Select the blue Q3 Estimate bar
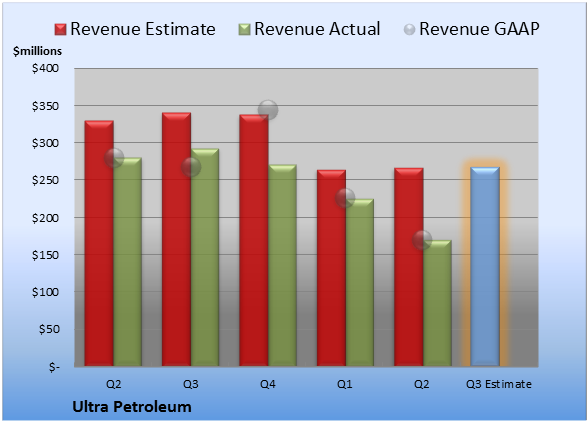Image resolution: width=588 pixels, height=422 pixels. (485, 266)
